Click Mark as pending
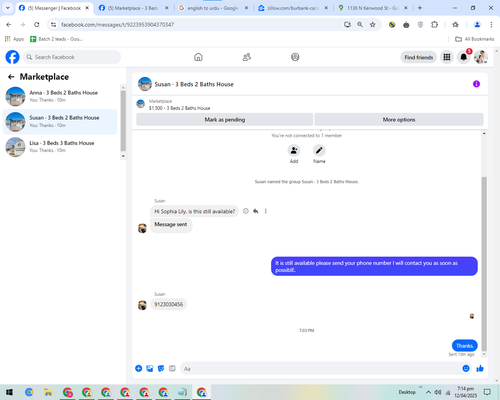 [225, 120]
